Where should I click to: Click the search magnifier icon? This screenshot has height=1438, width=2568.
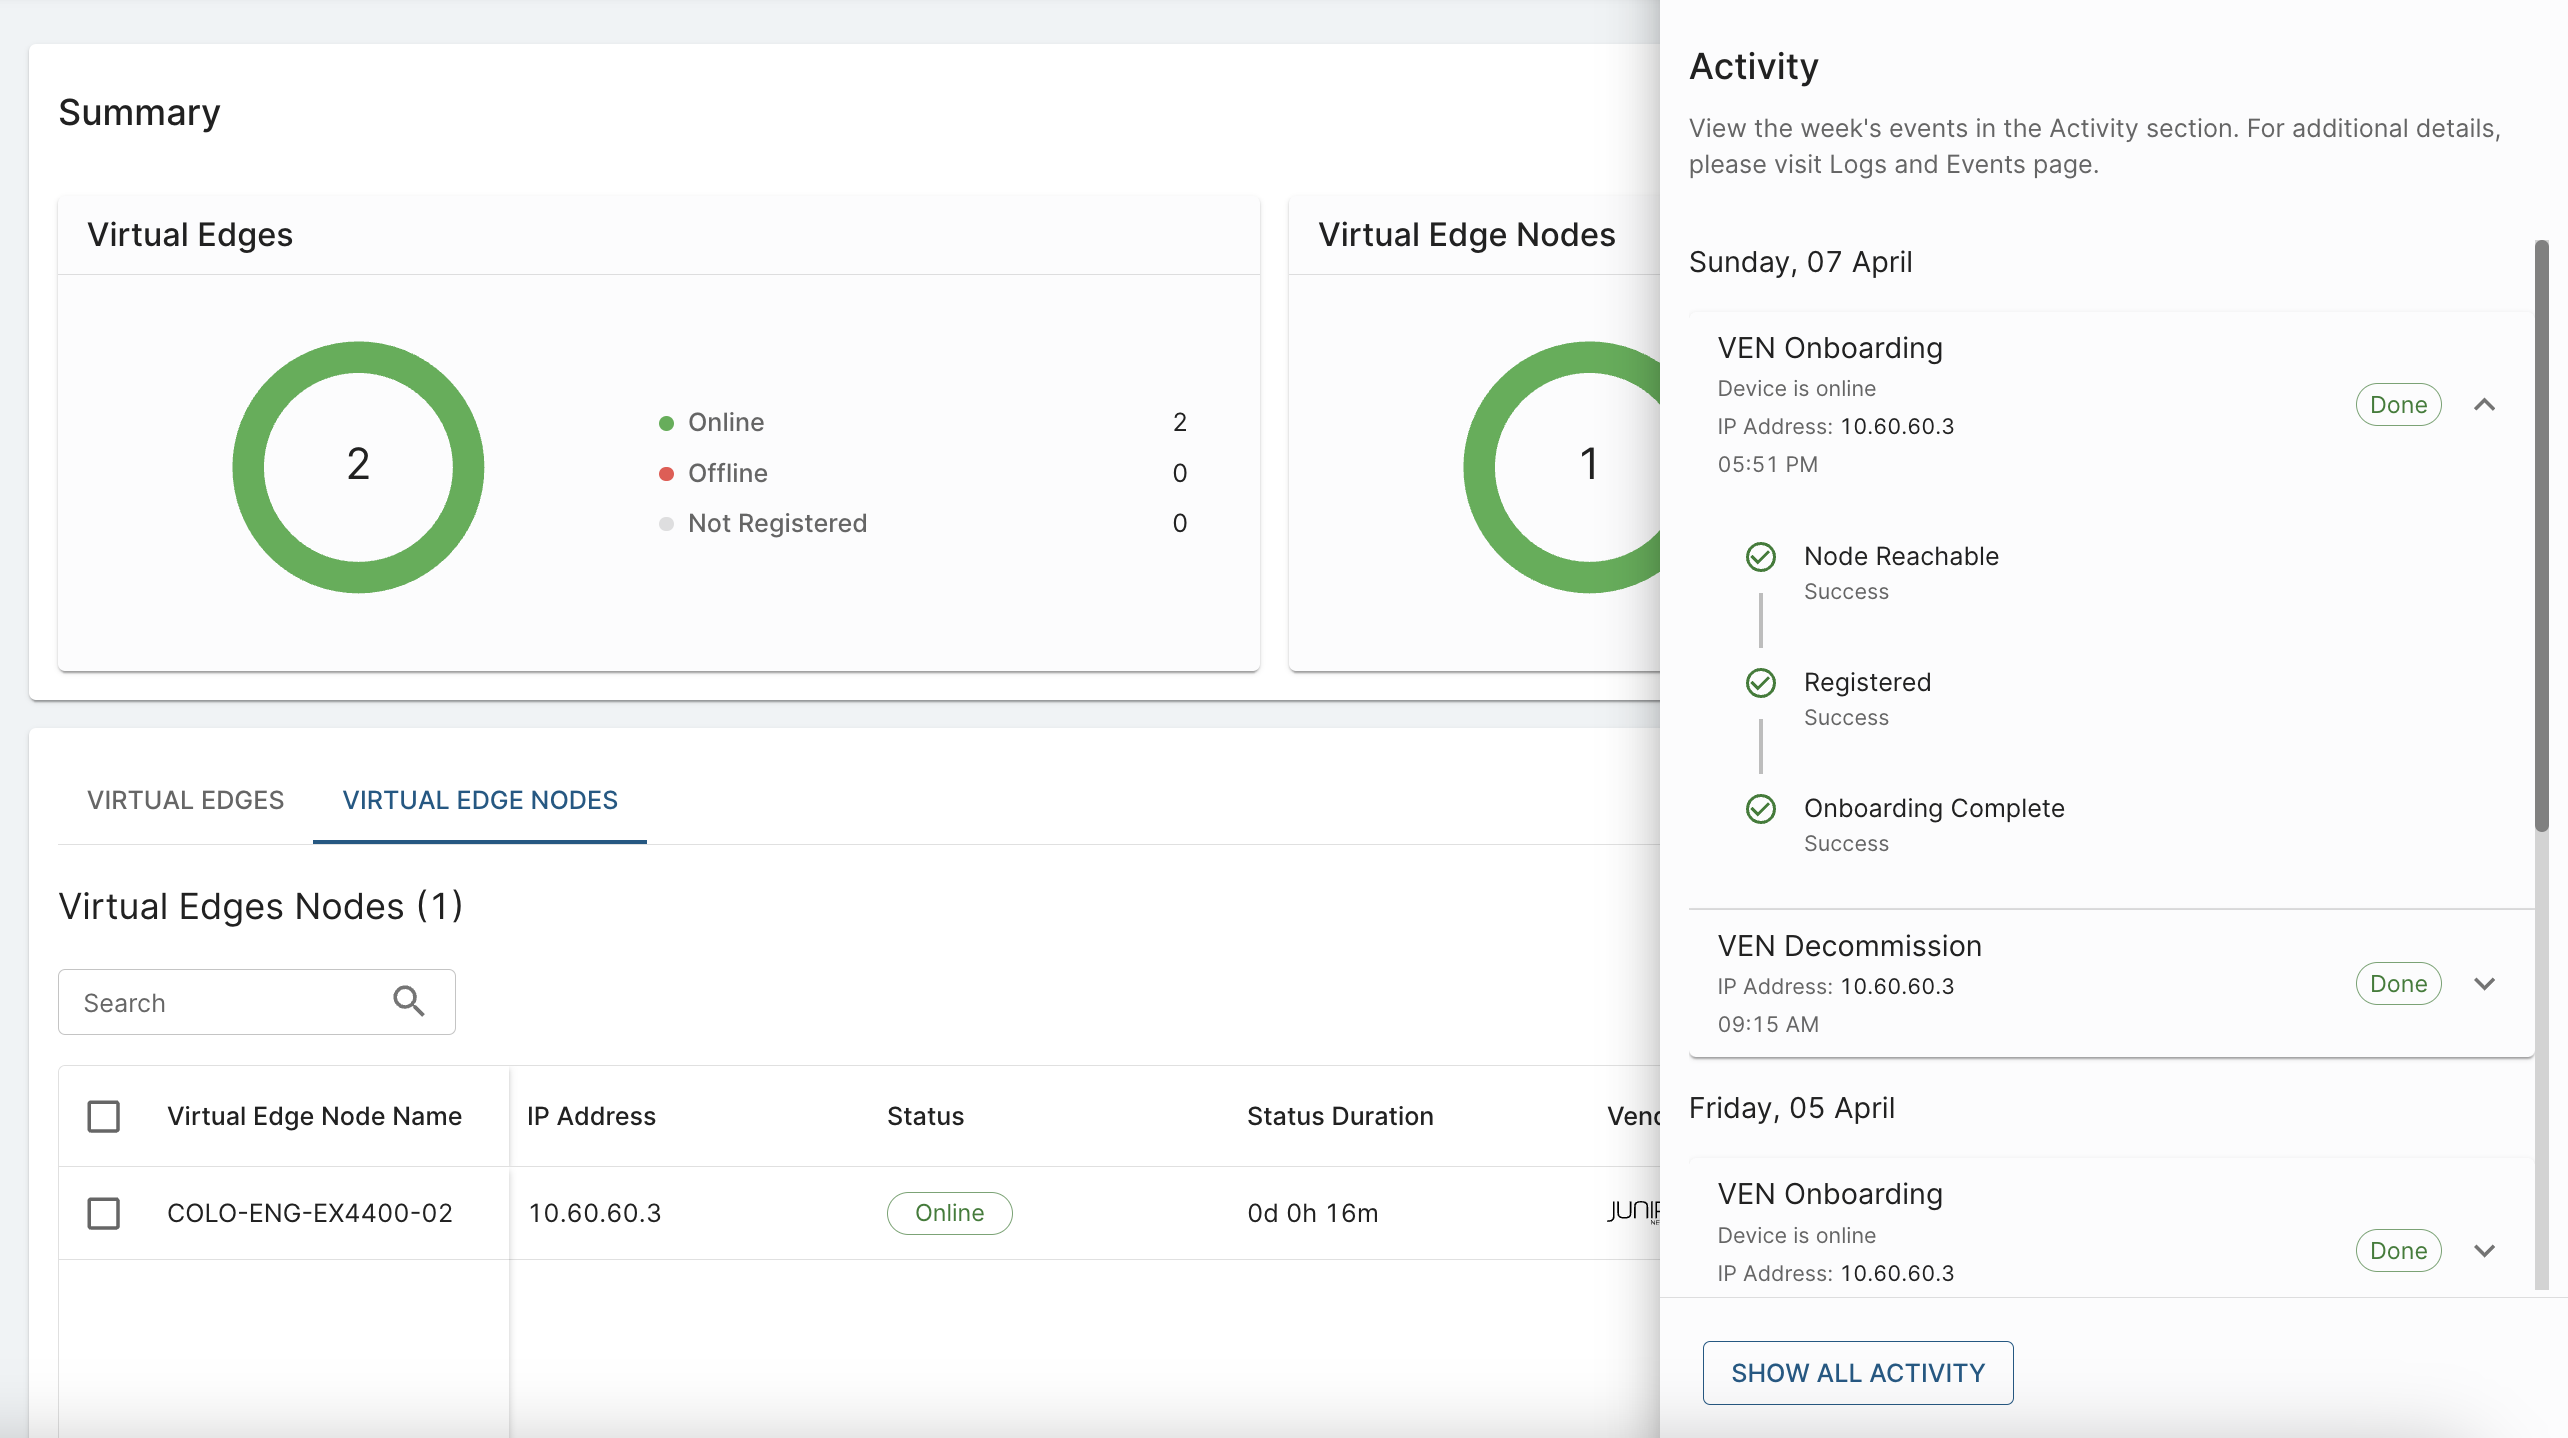[408, 1001]
